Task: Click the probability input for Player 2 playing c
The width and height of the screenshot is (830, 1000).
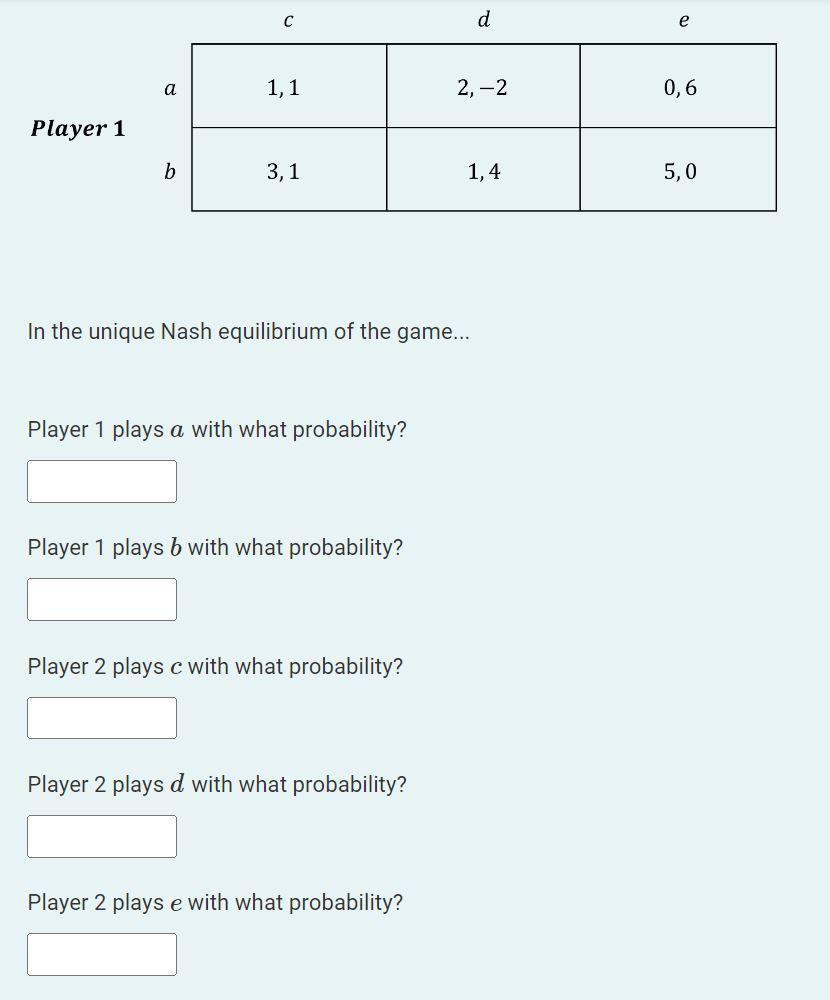Action: [x=101, y=717]
